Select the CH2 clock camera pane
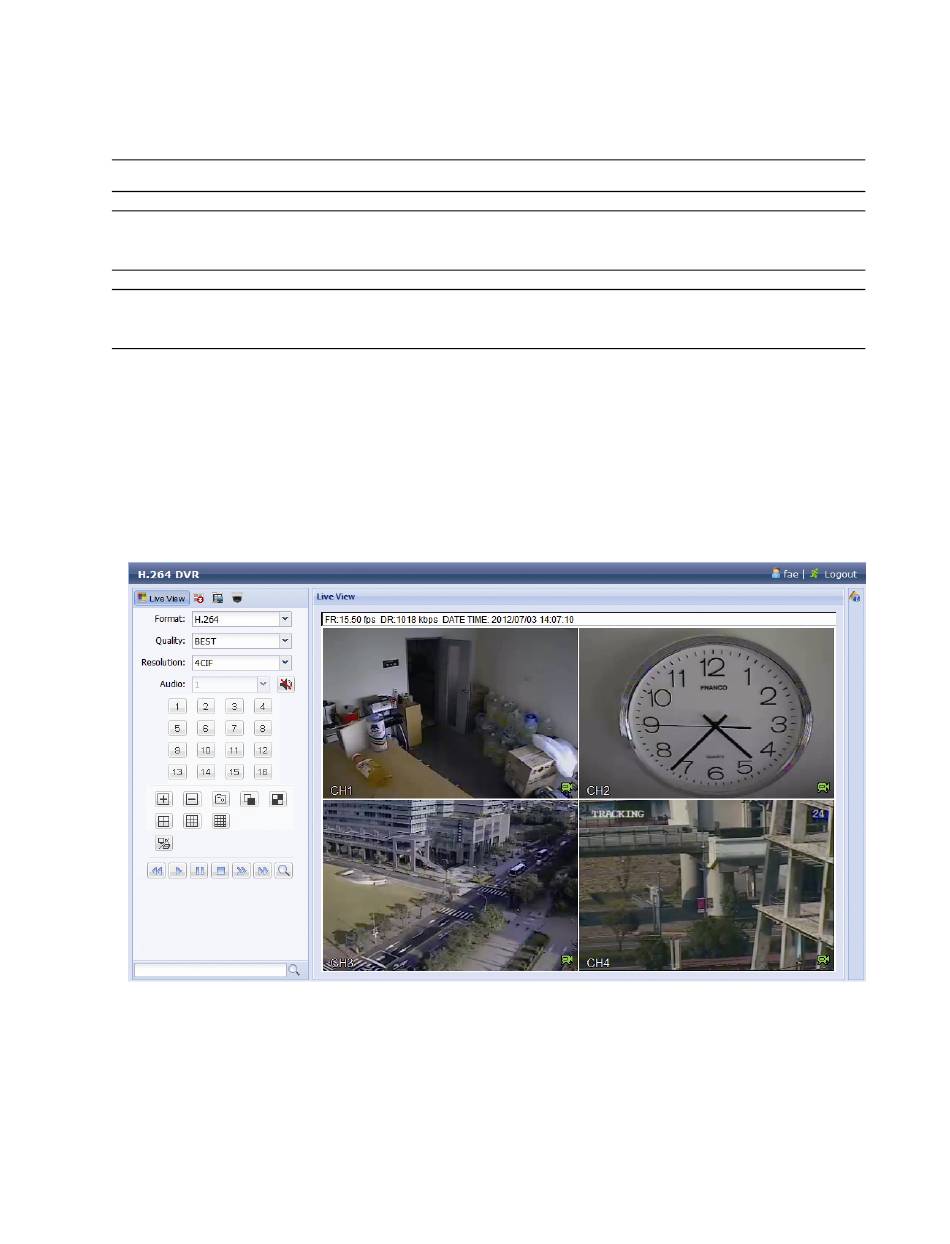This screenshot has height=1244, width=950. coord(707,713)
